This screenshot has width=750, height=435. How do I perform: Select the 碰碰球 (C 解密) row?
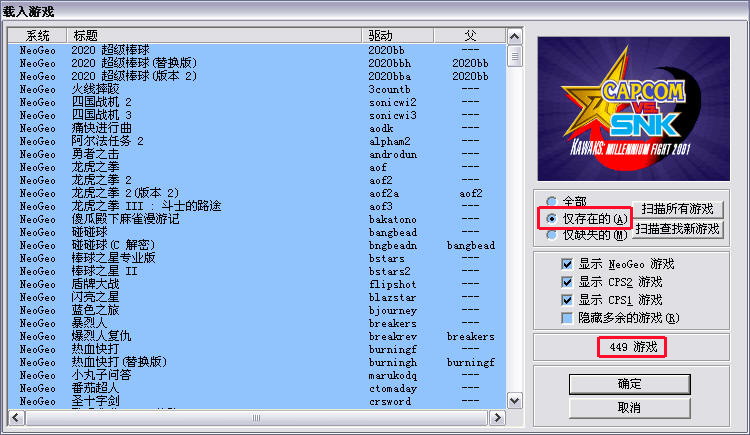(257, 245)
